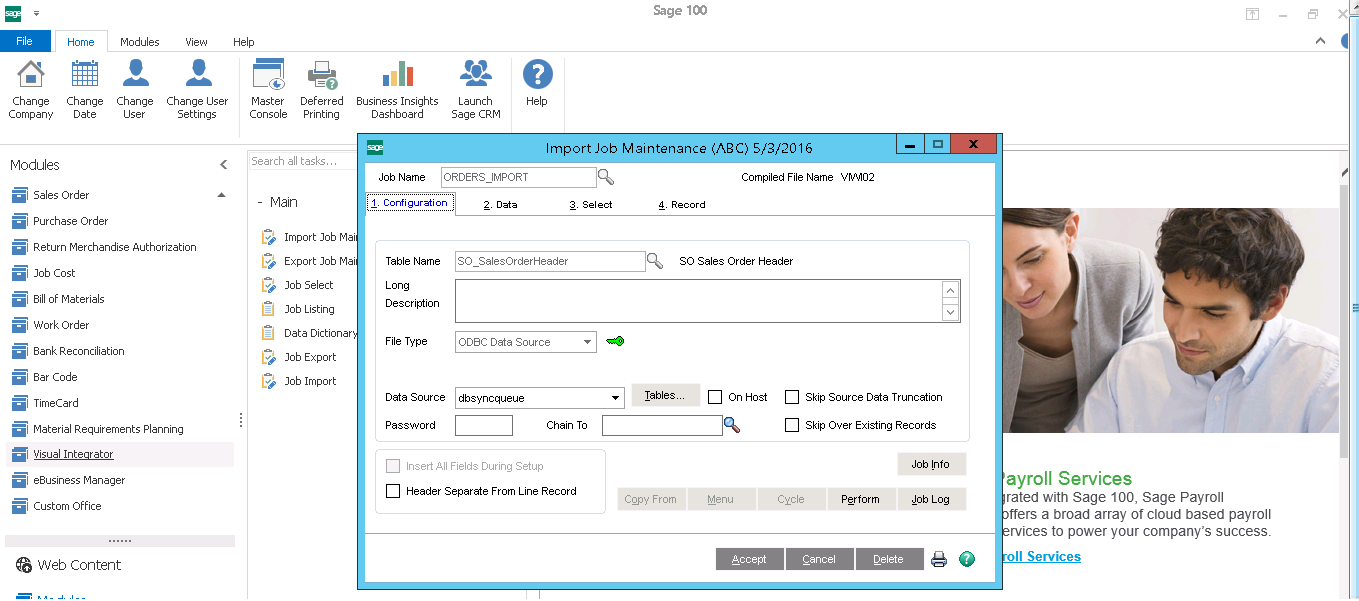Launch Sage CRM from the ribbon

(x=475, y=89)
